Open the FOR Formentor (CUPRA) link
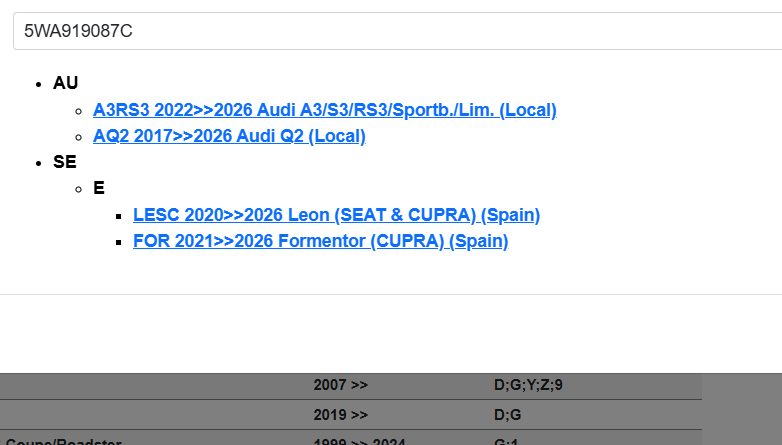The image size is (782, 445). [x=320, y=241]
